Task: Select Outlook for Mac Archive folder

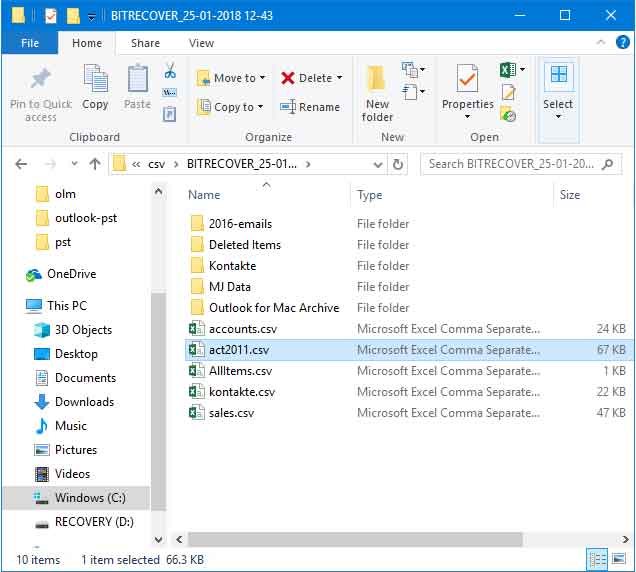Action: click(x=274, y=308)
